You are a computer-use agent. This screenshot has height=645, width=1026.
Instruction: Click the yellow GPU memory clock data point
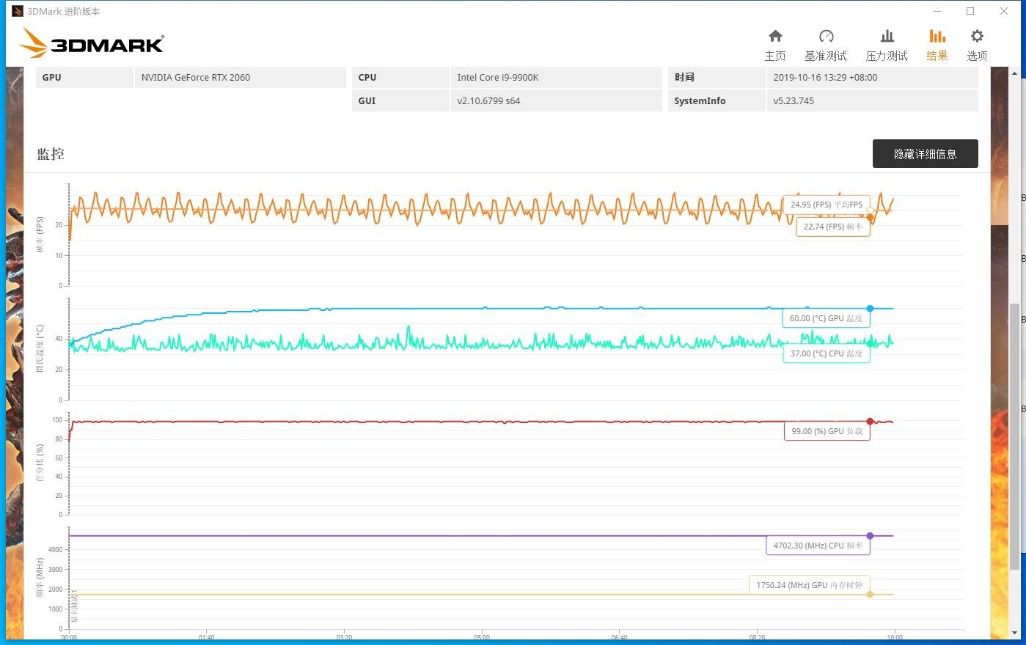click(x=870, y=594)
